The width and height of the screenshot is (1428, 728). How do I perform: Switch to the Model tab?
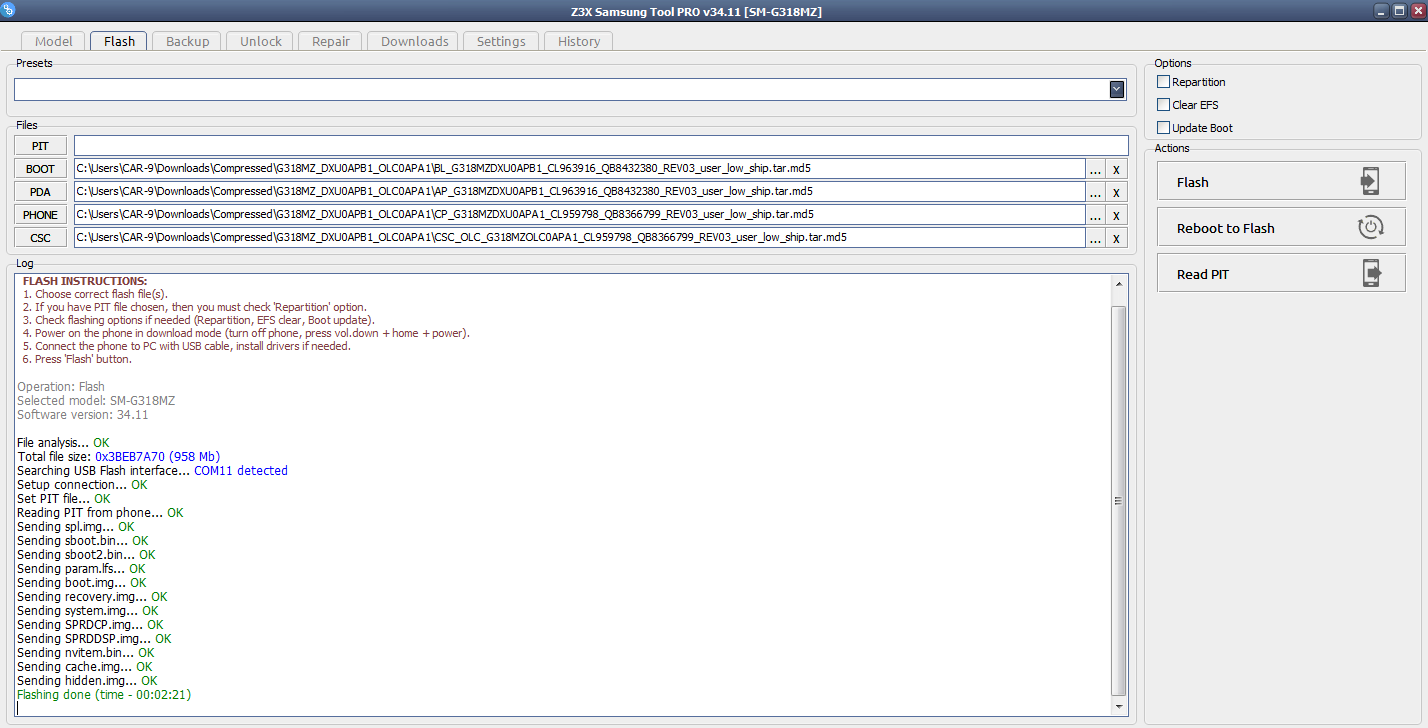point(54,41)
